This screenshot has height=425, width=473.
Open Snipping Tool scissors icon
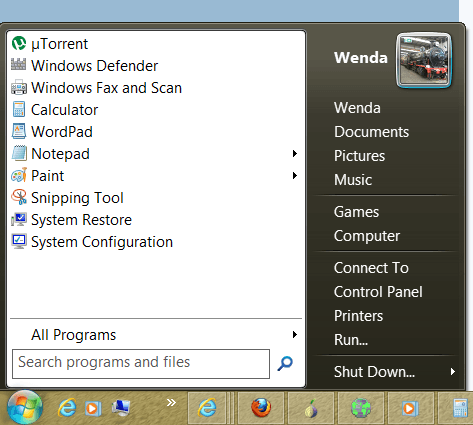[x=19, y=197]
